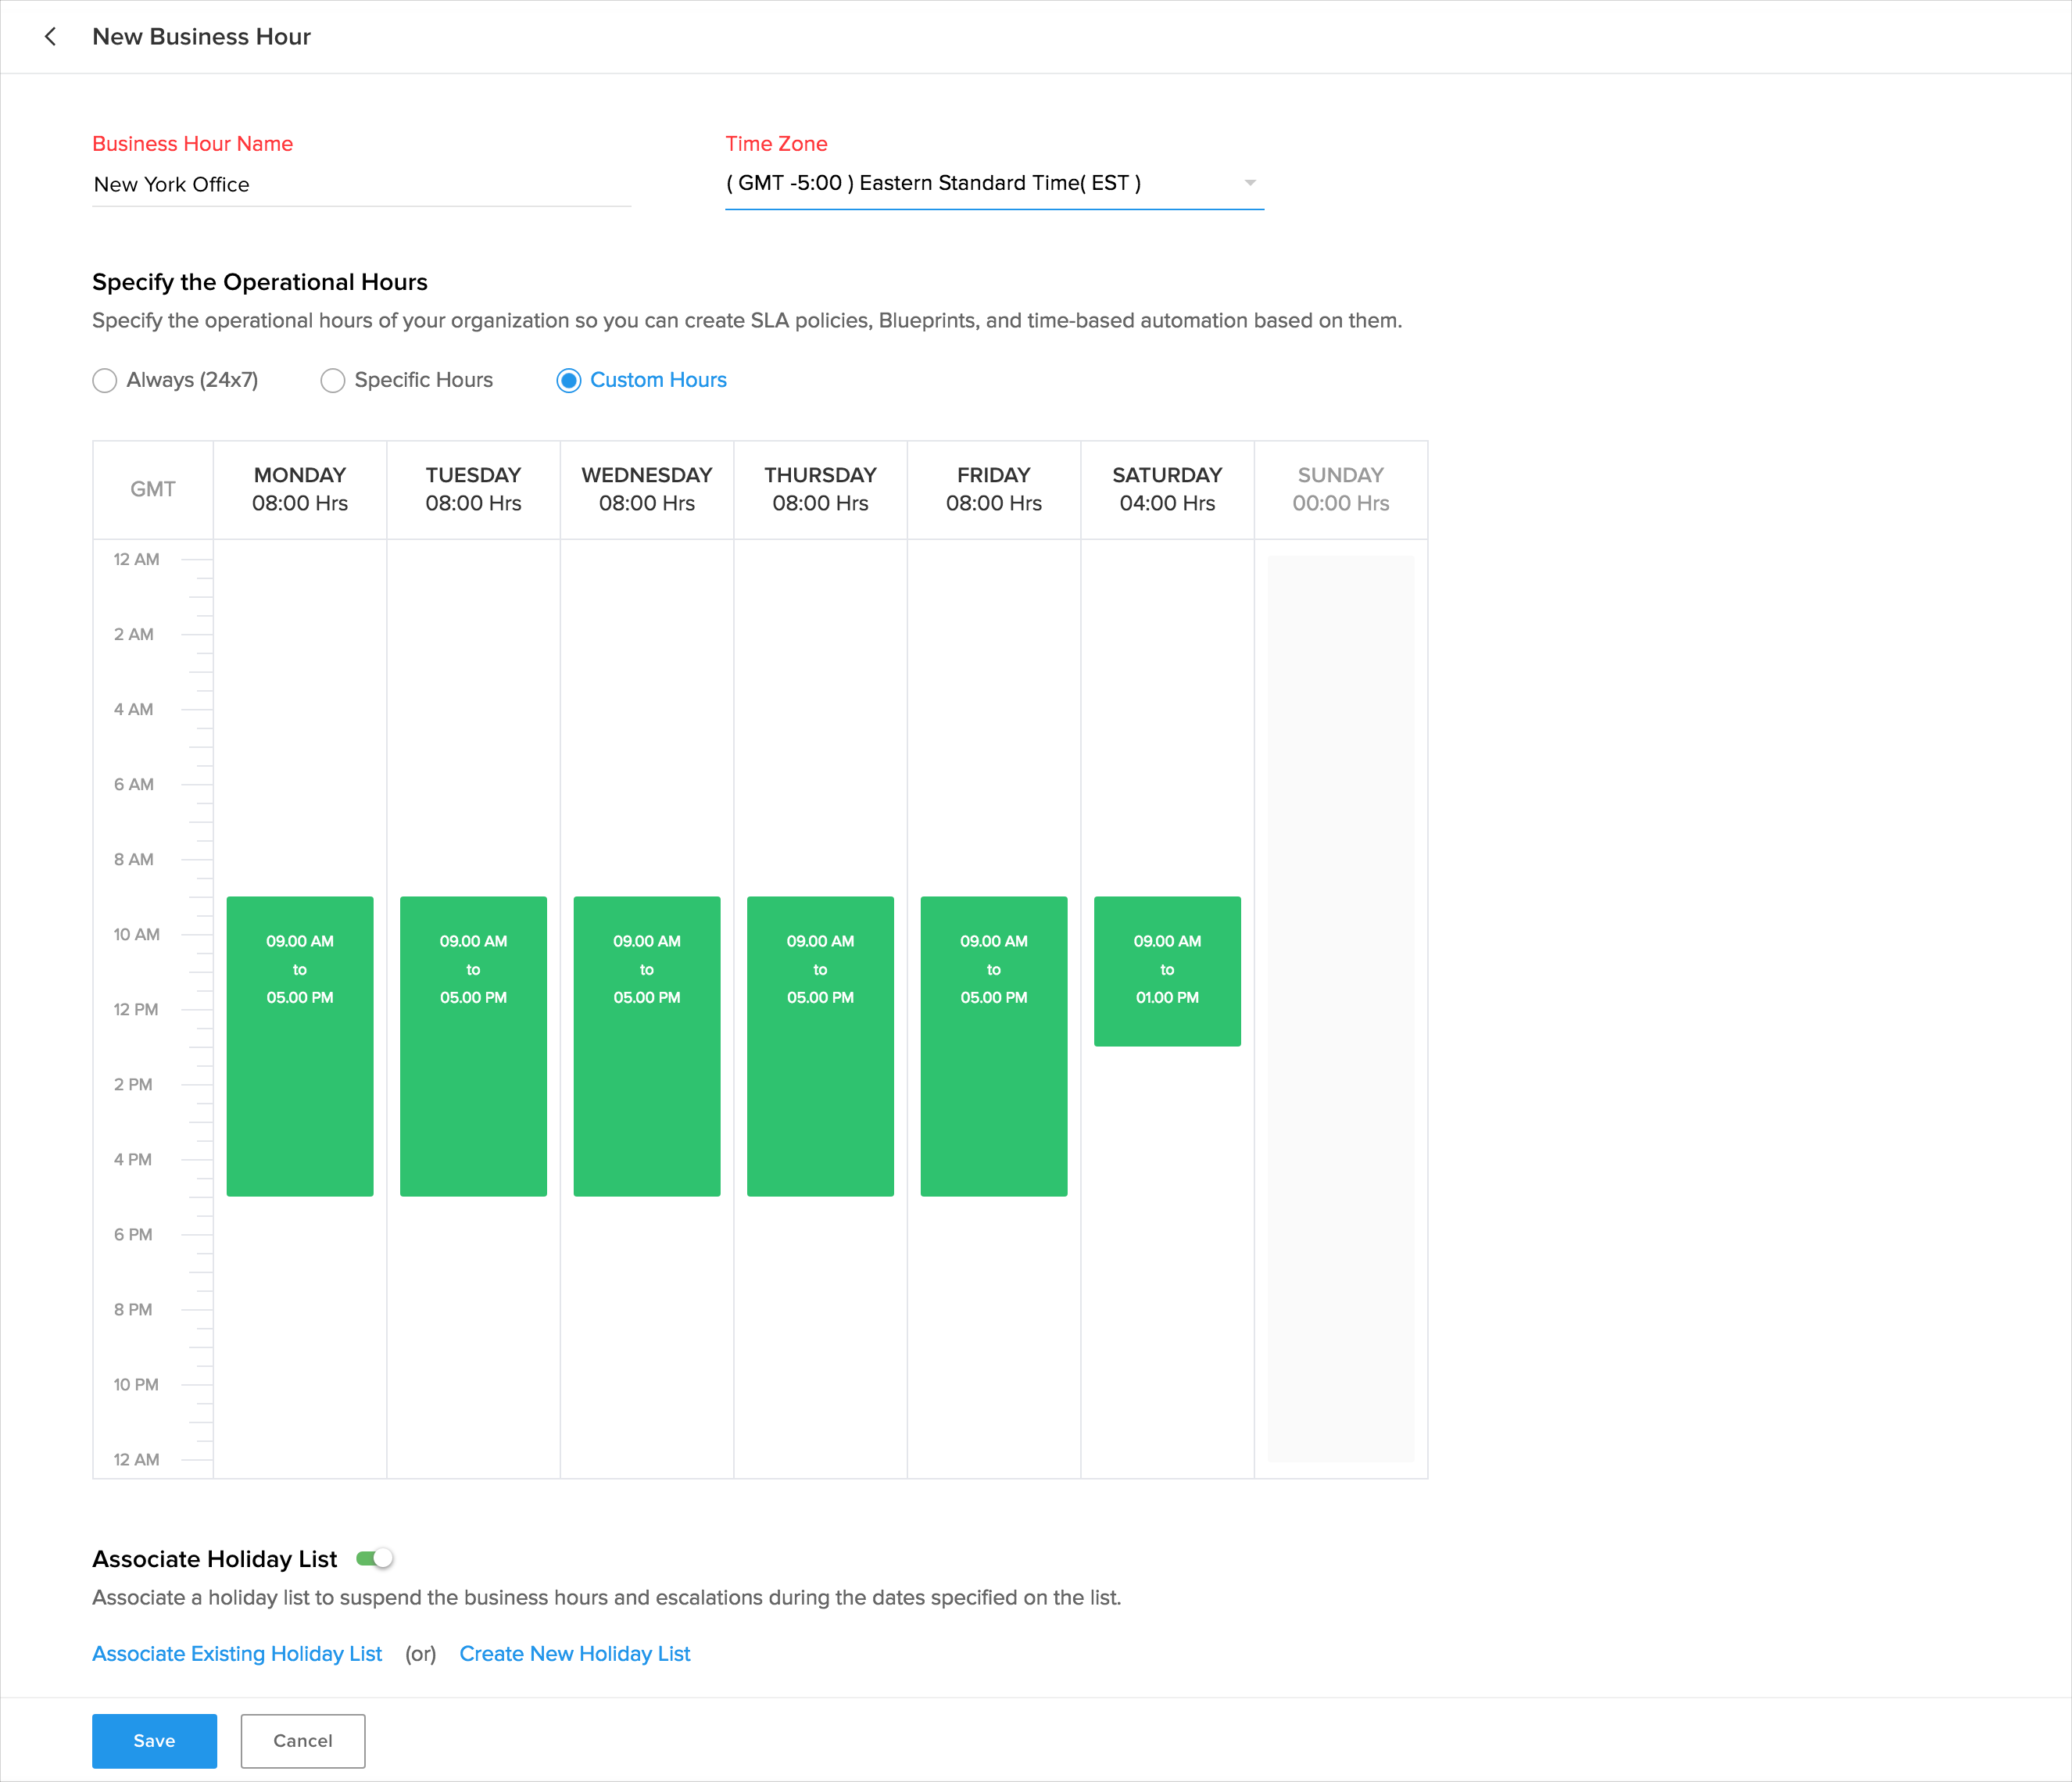The width and height of the screenshot is (2072, 1782).
Task: Click the Sunday 00:00 Hrs header
Action: [x=1340, y=489]
